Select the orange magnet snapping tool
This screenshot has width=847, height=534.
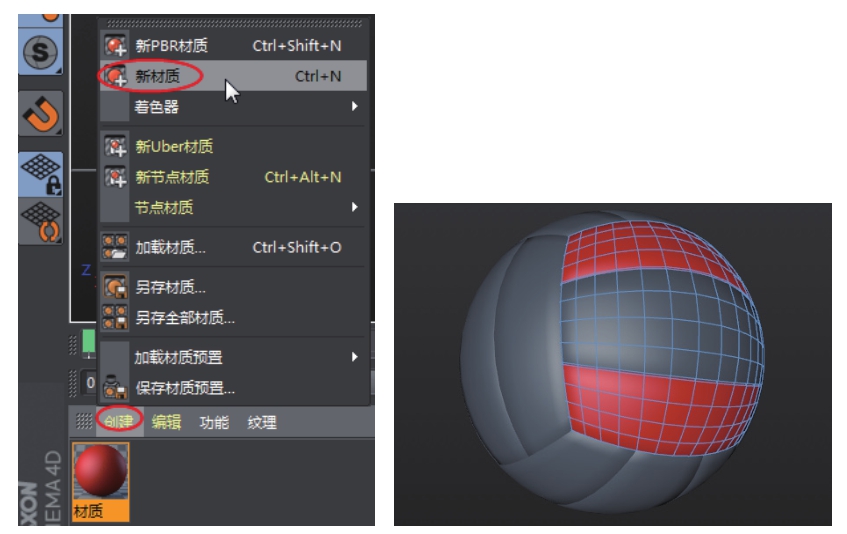[41, 113]
